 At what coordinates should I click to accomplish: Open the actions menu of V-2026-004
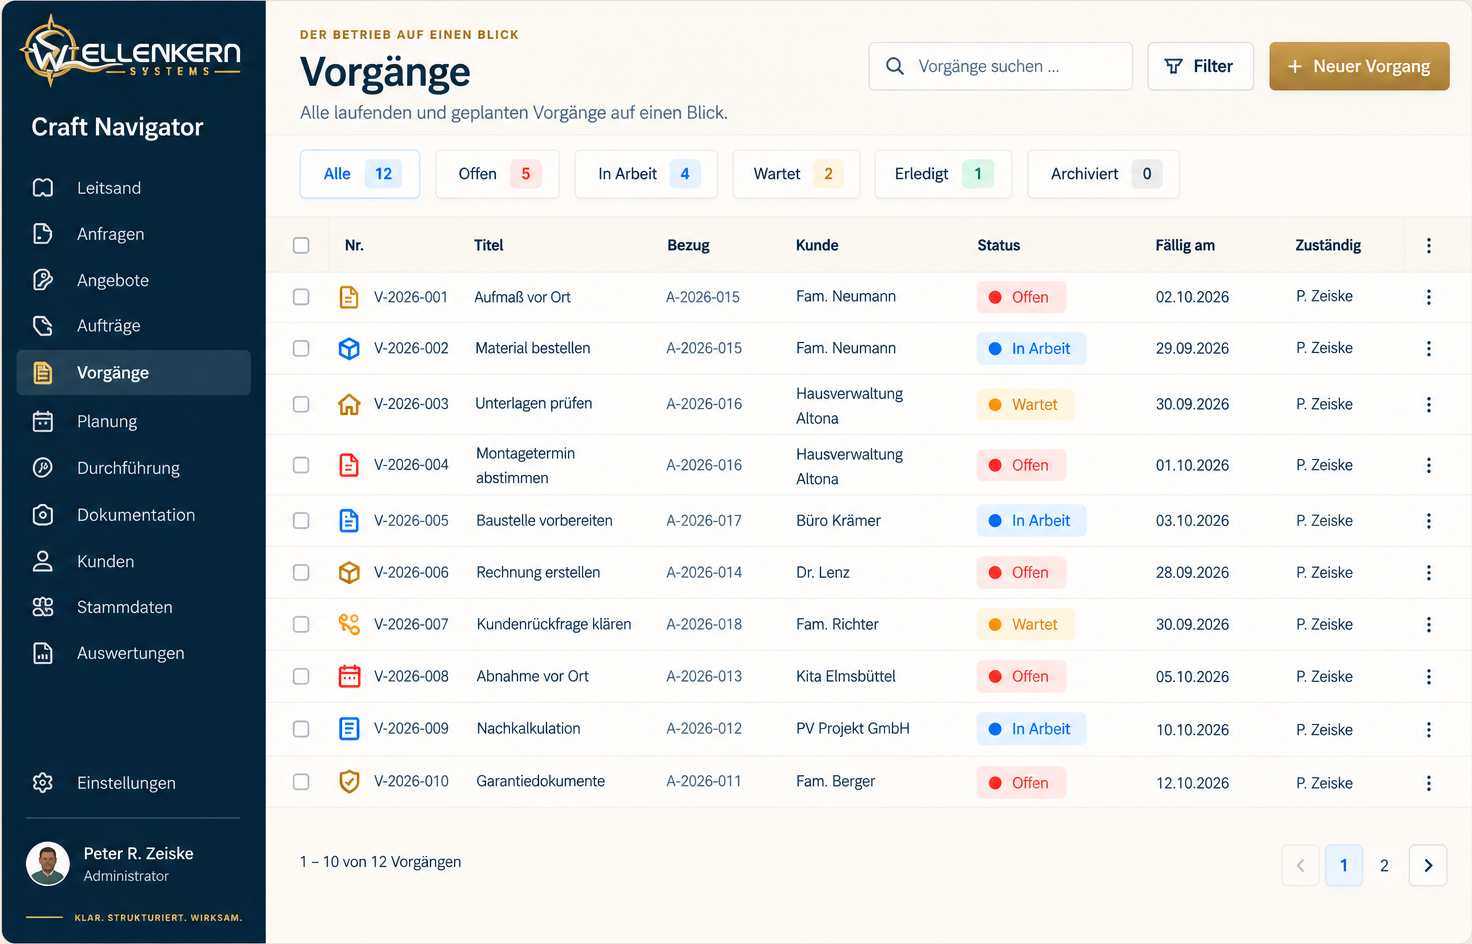1429,465
